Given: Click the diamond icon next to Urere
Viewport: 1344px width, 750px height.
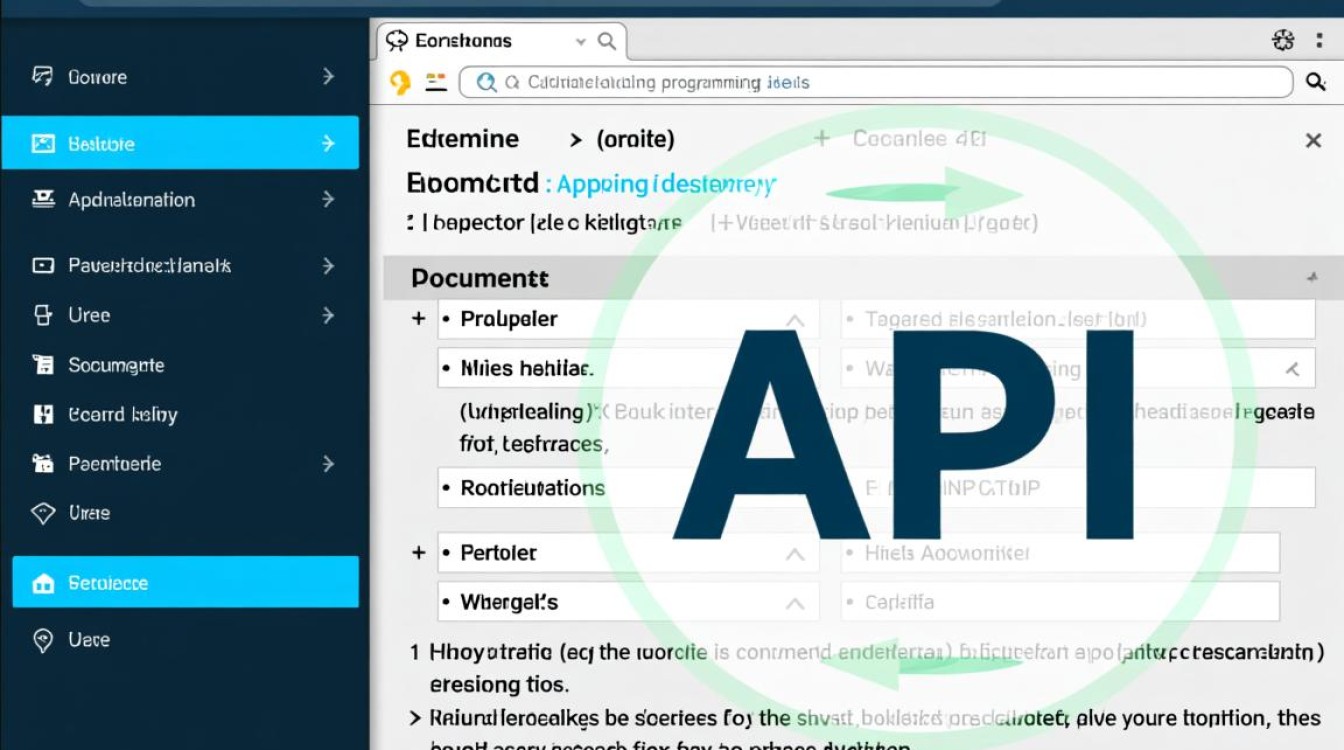Looking at the screenshot, I should pos(43,513).
